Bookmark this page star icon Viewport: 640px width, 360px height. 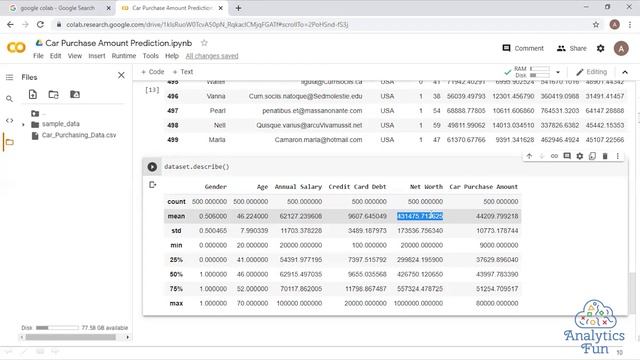tap(596, 24)
